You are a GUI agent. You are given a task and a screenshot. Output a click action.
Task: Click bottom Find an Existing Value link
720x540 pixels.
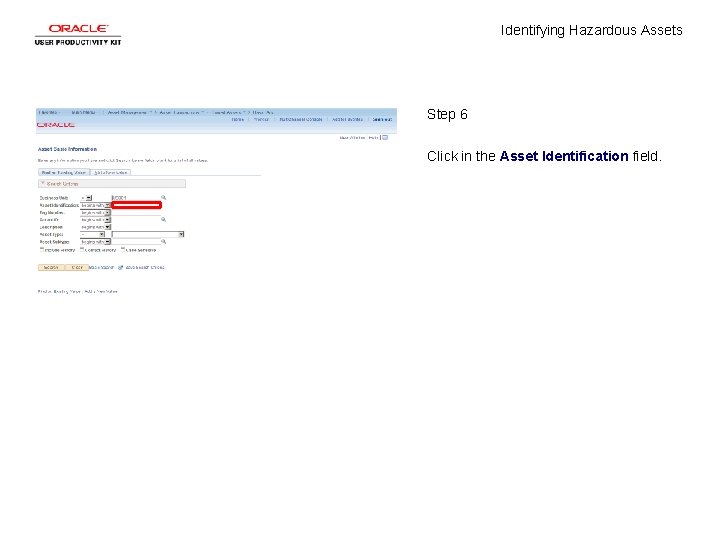[x=59, y=292]
